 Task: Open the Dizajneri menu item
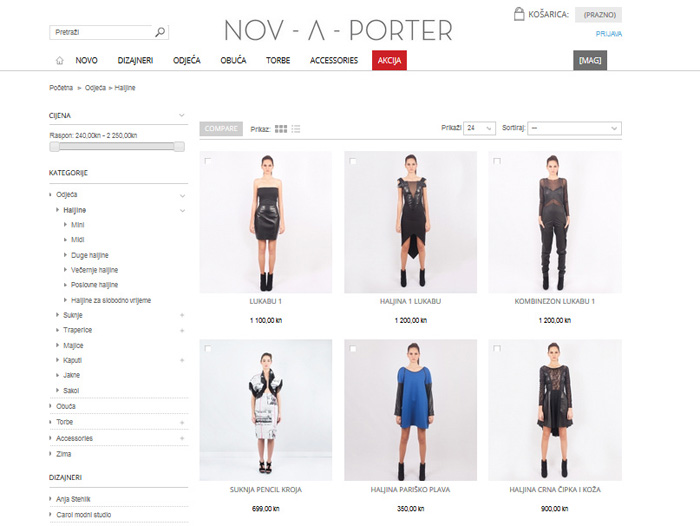135,60
